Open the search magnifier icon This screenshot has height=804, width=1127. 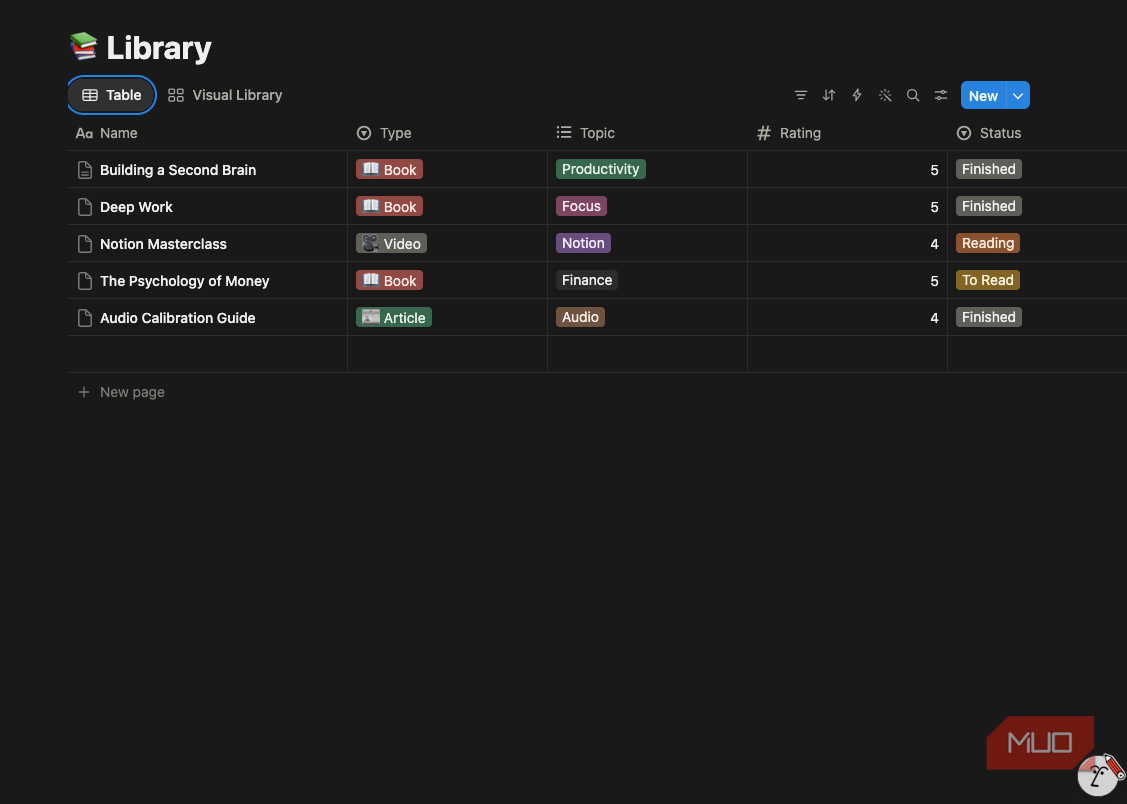[913, 95]
